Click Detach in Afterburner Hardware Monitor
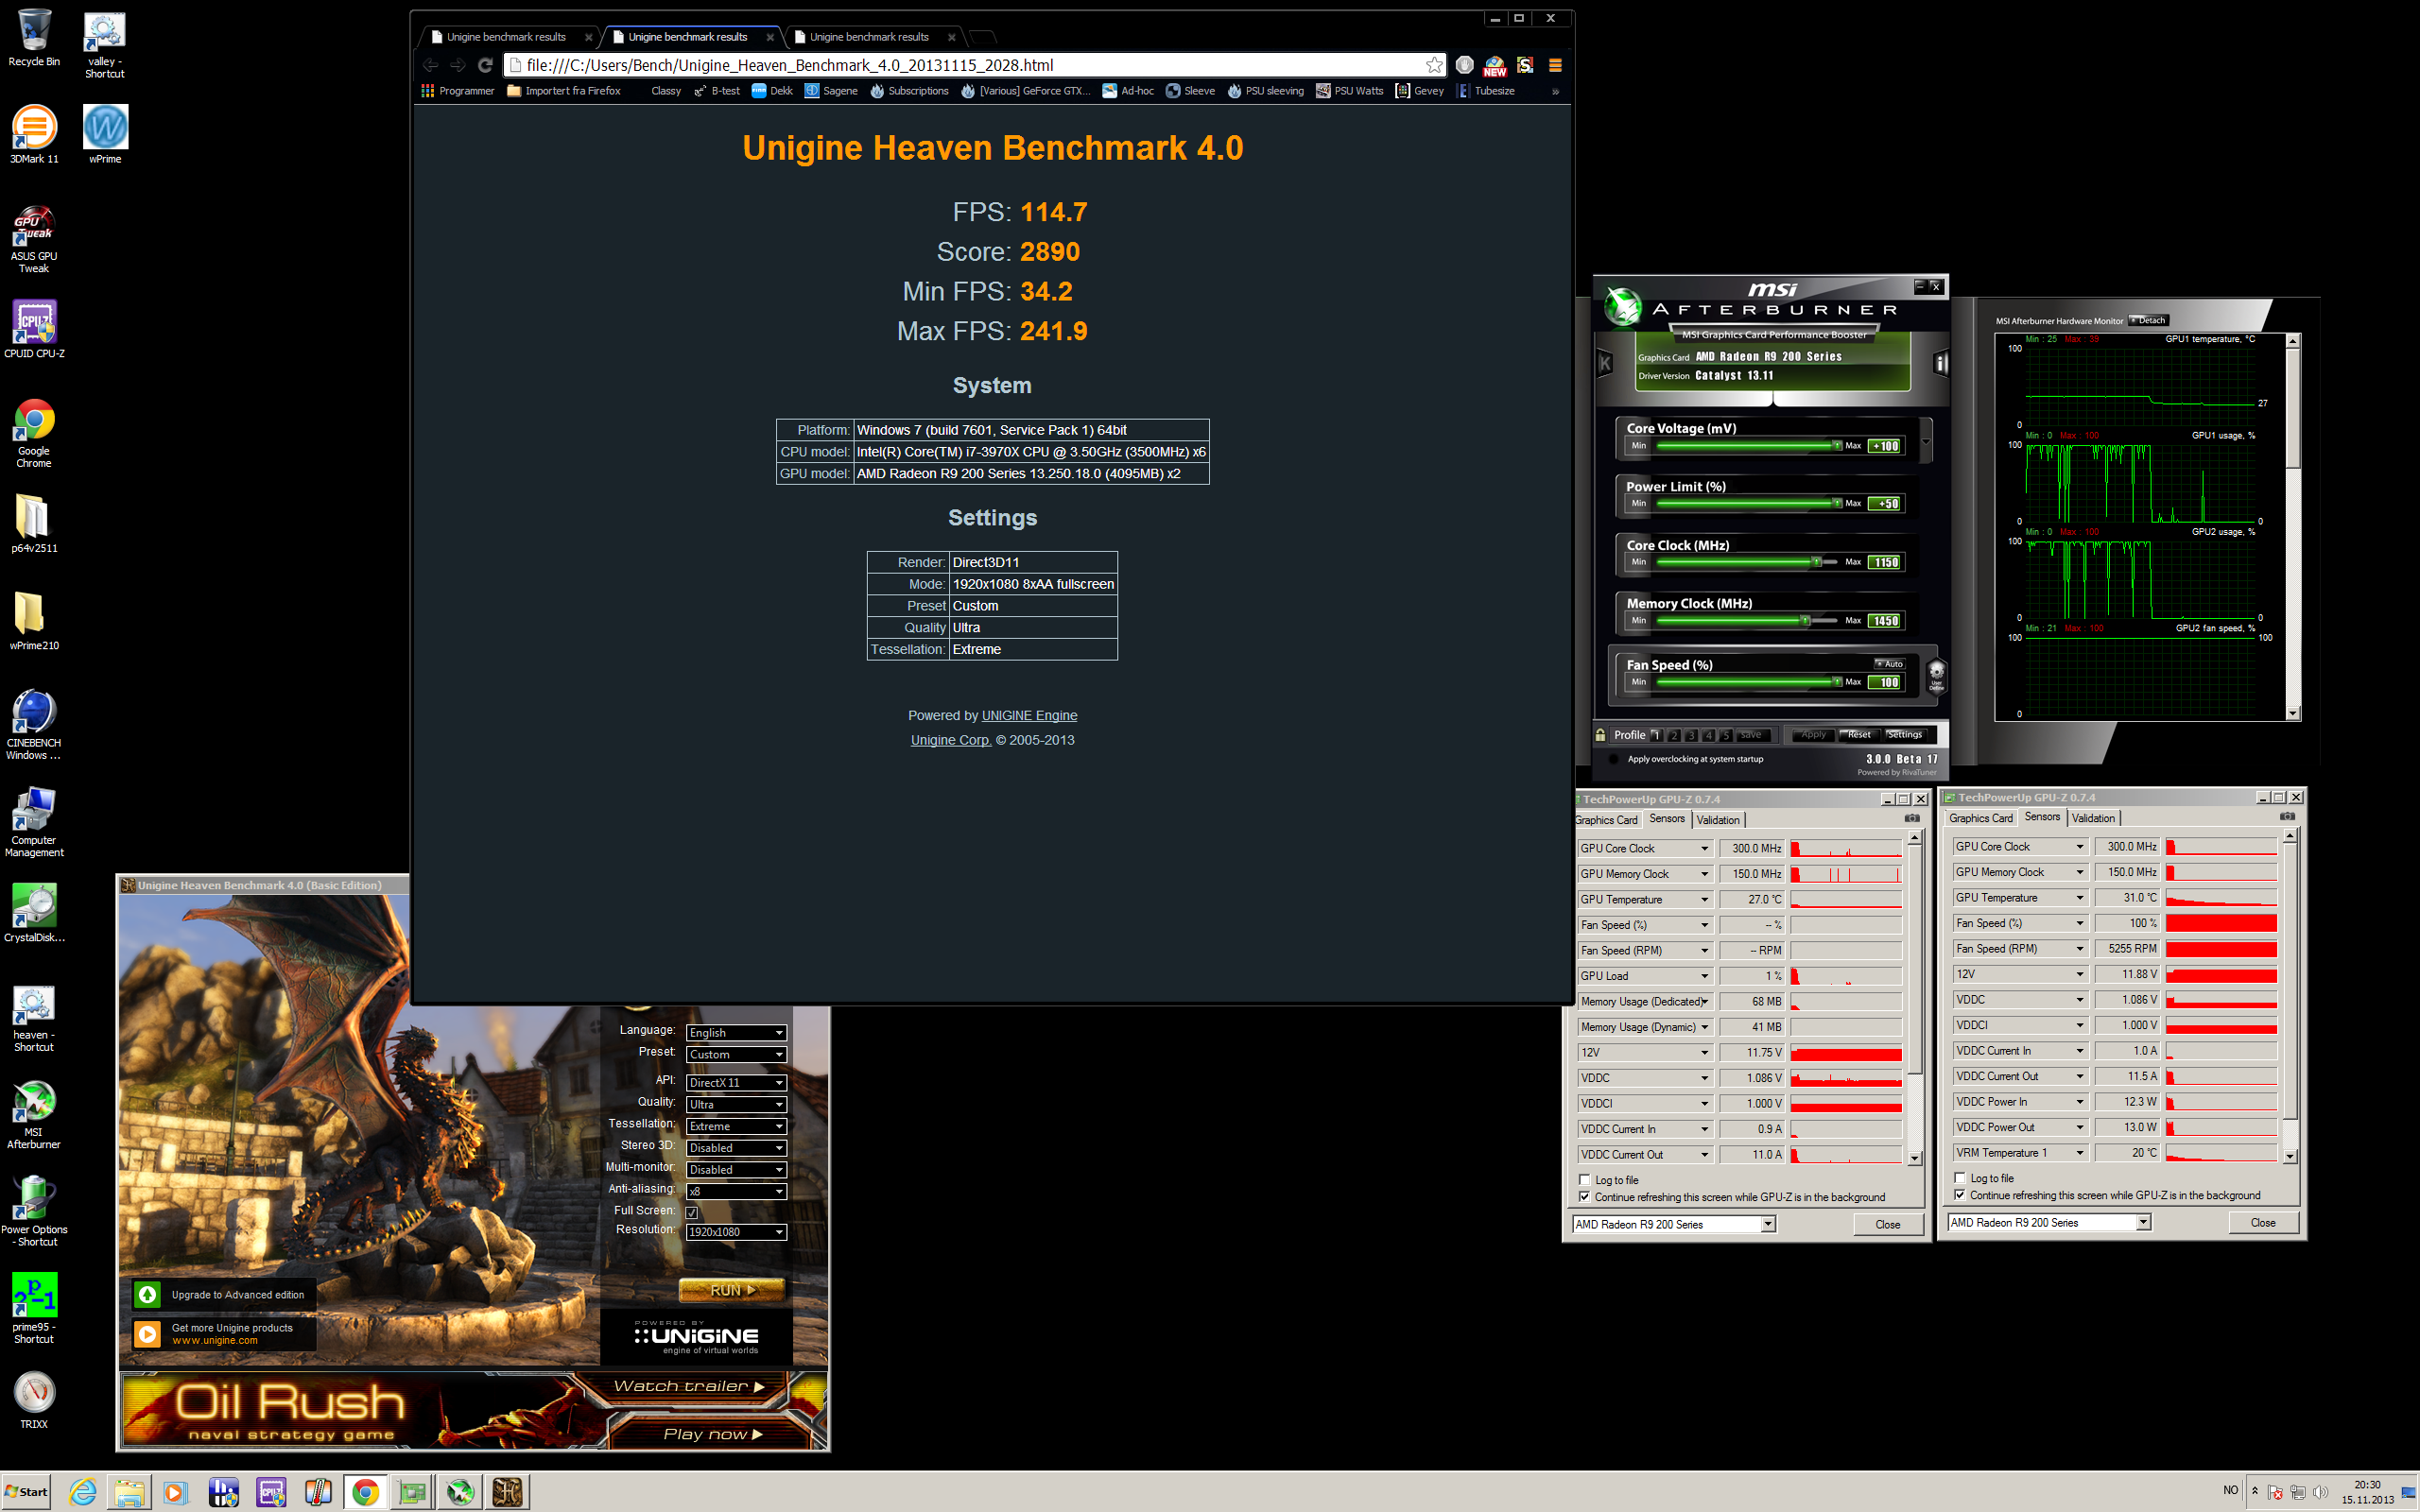Viewport: 2420px width, 1512px height. point(2148,321)
